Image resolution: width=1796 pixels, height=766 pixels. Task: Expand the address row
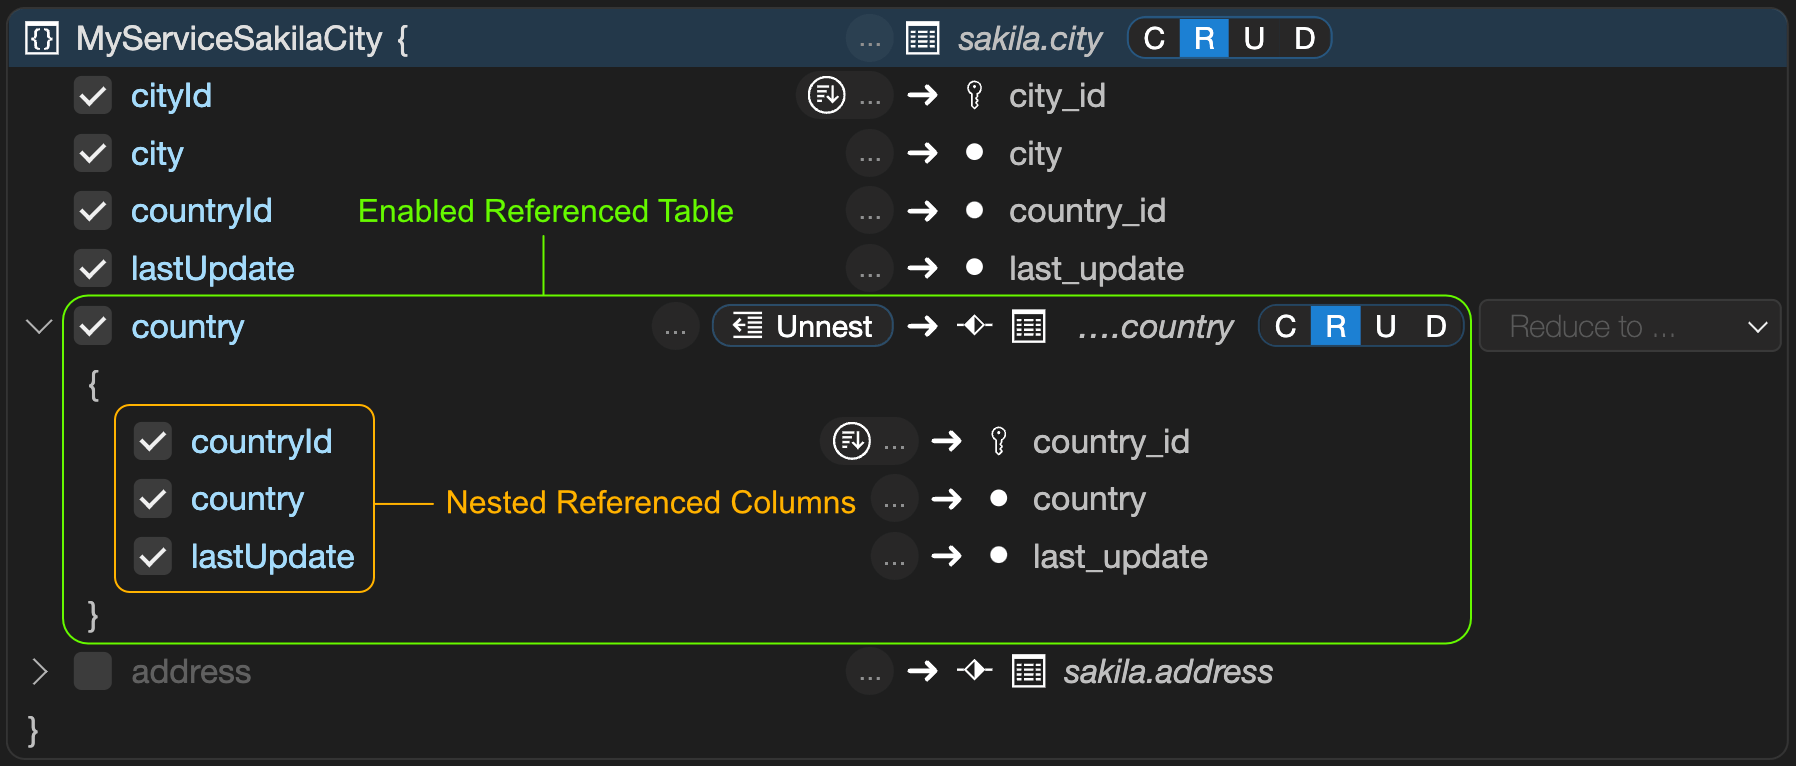(39, 671)
